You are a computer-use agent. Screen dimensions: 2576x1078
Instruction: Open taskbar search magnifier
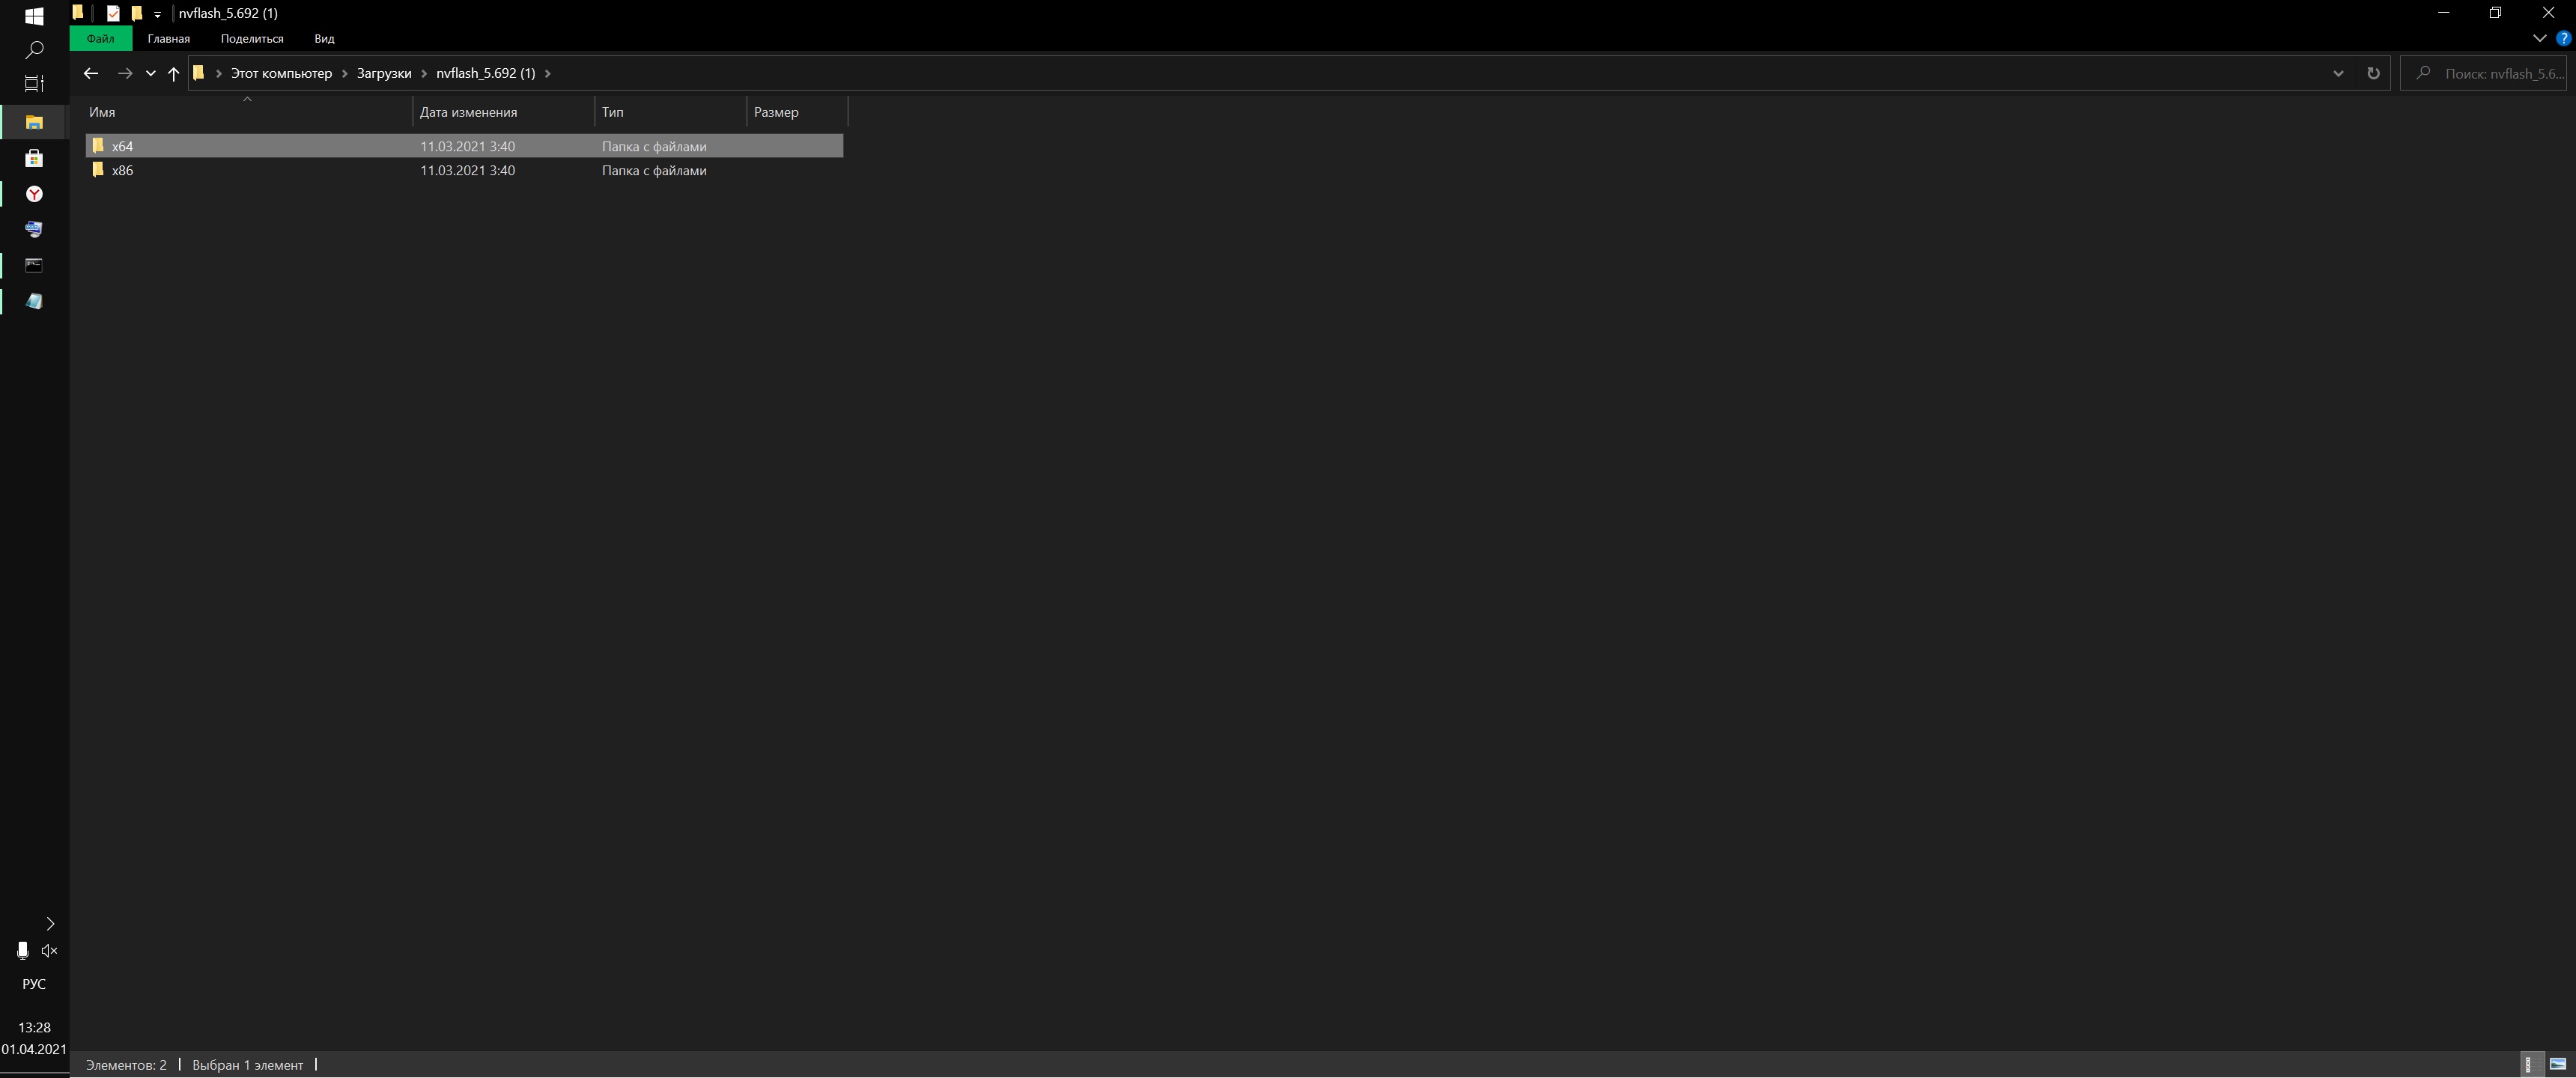click(x=34, y=49)
